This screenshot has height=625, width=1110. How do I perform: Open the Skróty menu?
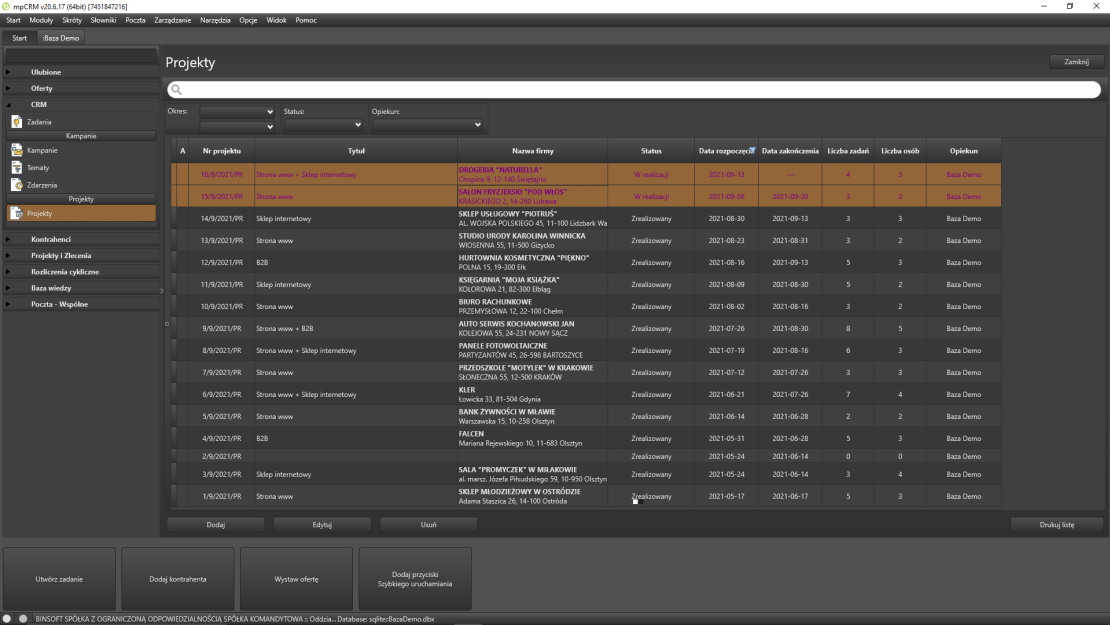tap(72, 21)
